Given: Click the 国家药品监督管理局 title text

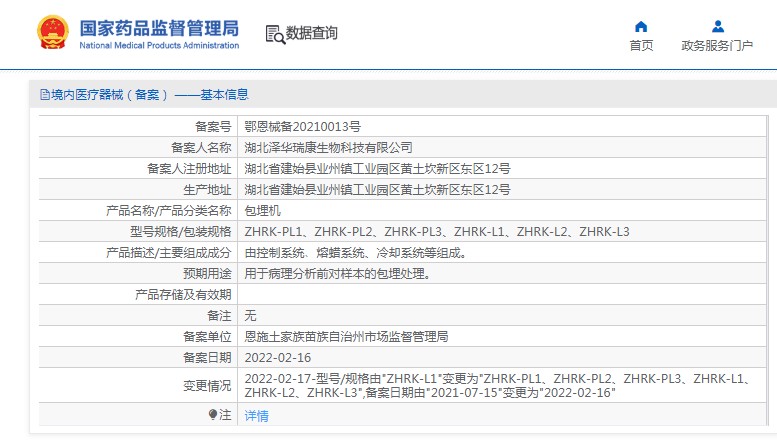Looking at the screenshot, I should click(x=159, y=27).
